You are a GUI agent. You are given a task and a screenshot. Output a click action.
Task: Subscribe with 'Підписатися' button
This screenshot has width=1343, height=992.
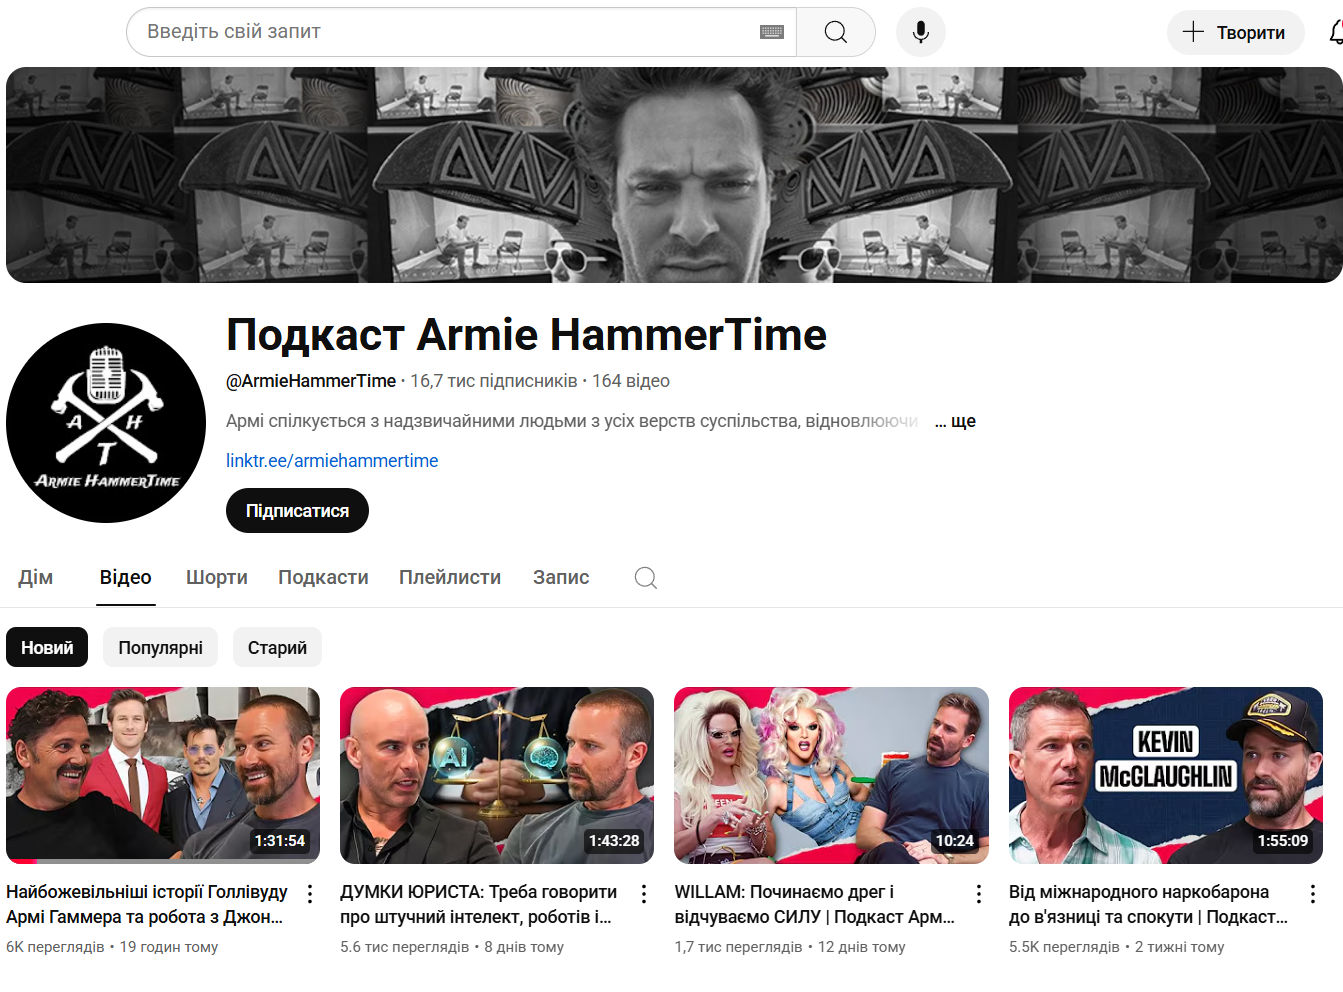[x=297, y=511]
